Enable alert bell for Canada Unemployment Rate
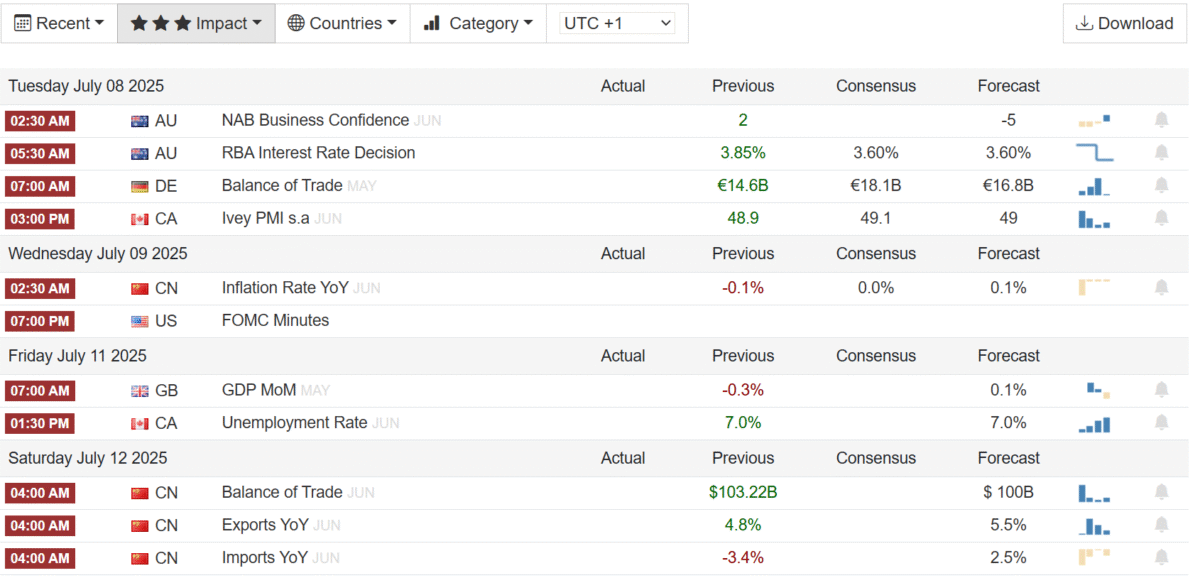 coord(1161,423)
